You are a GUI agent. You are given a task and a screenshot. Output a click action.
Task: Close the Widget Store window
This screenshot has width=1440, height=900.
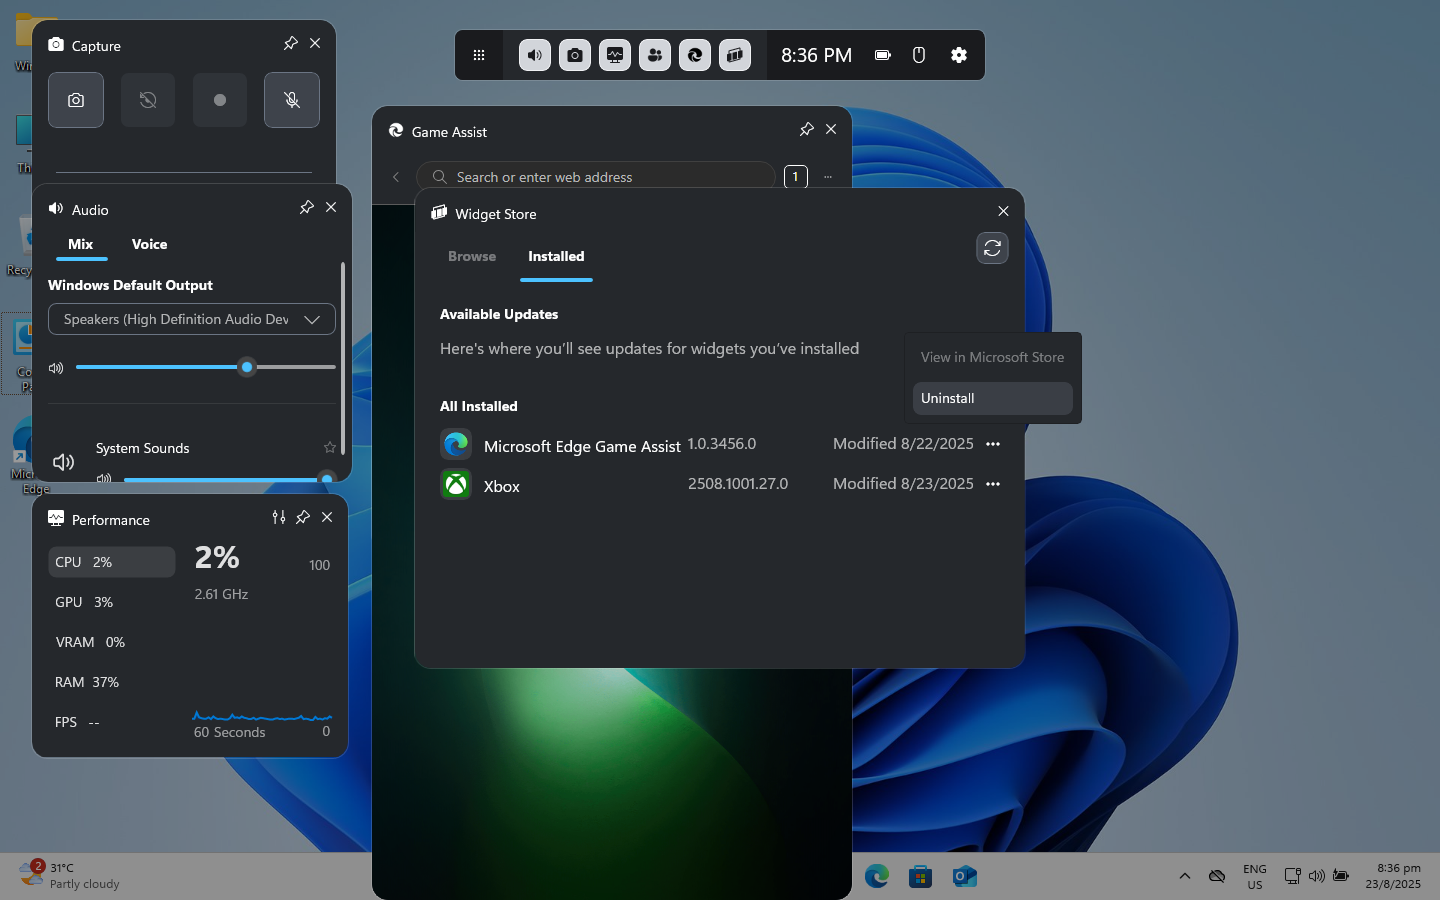pyautogui.click(x=1003, y=211)
